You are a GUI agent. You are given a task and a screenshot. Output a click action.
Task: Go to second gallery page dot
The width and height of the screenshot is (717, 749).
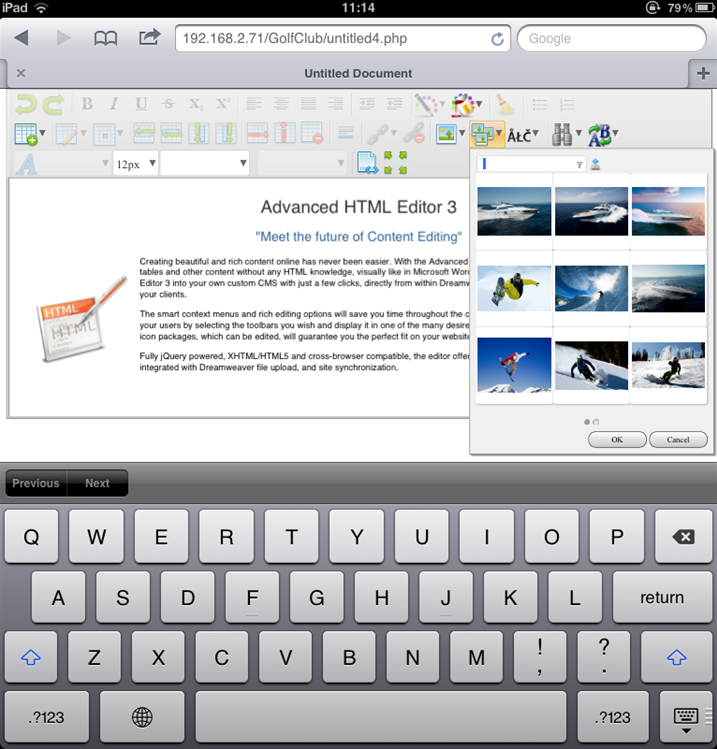(x=596, y=422)
